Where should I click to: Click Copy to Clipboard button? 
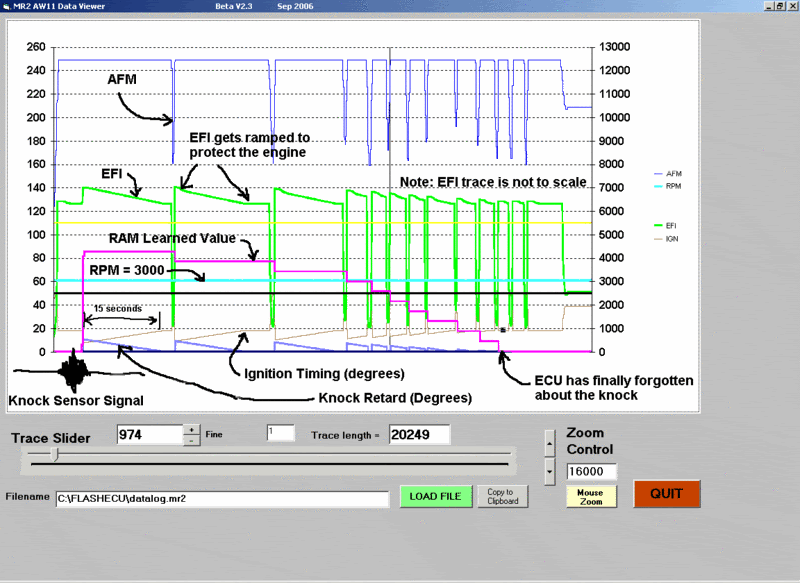503,496
